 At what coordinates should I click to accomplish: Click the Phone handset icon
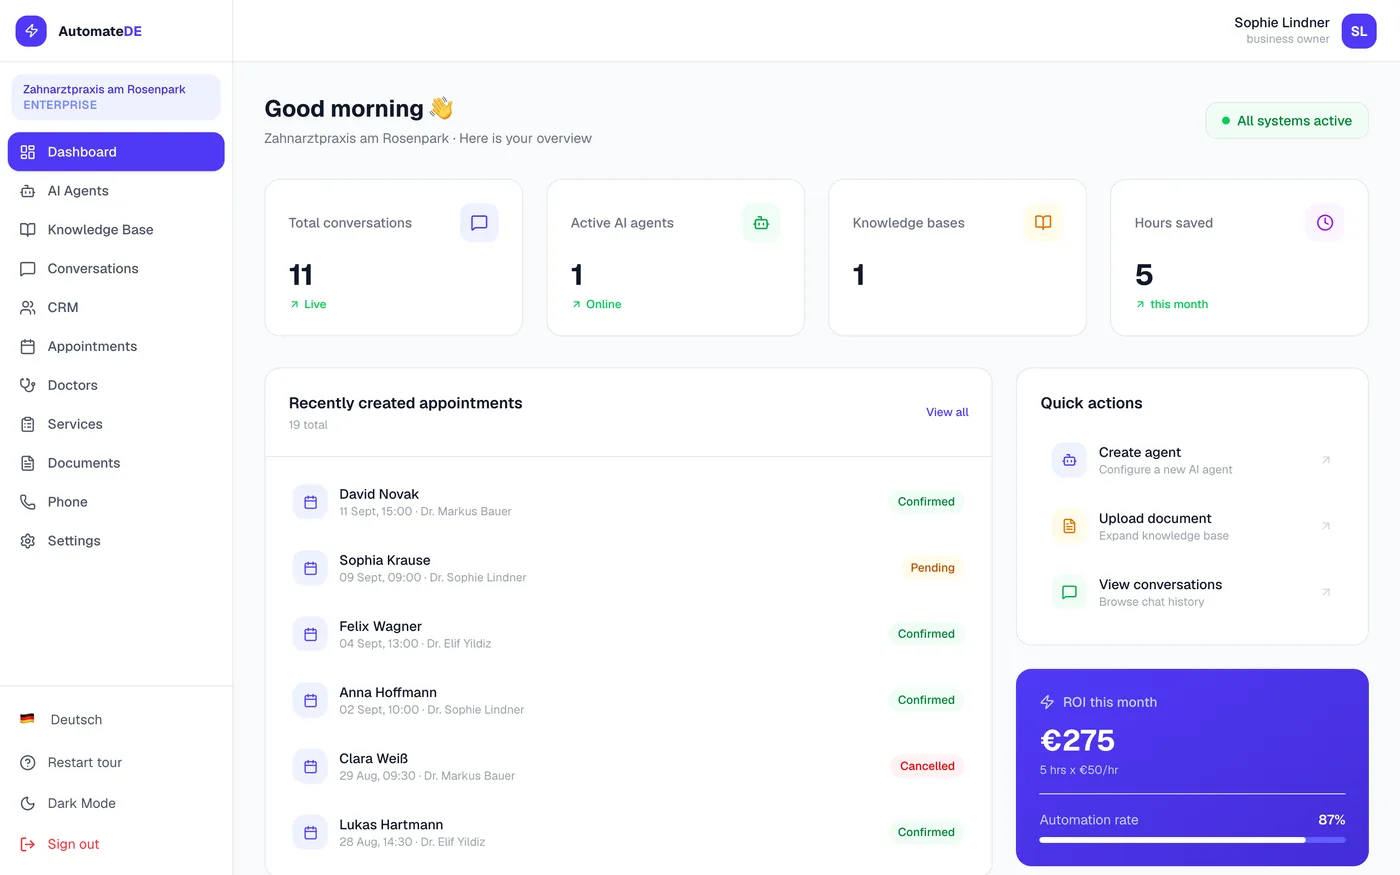(28, 502)
